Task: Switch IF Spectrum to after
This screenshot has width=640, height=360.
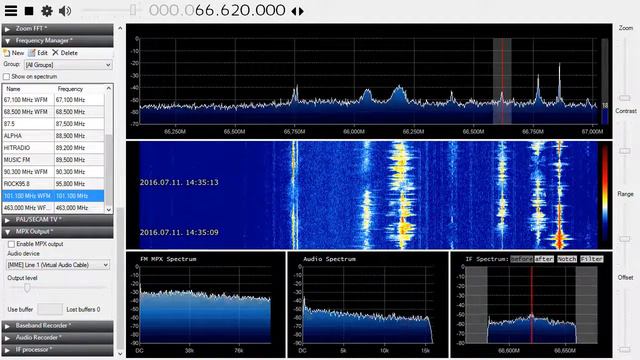Action: pyautogui.click(x=544, y=259)
